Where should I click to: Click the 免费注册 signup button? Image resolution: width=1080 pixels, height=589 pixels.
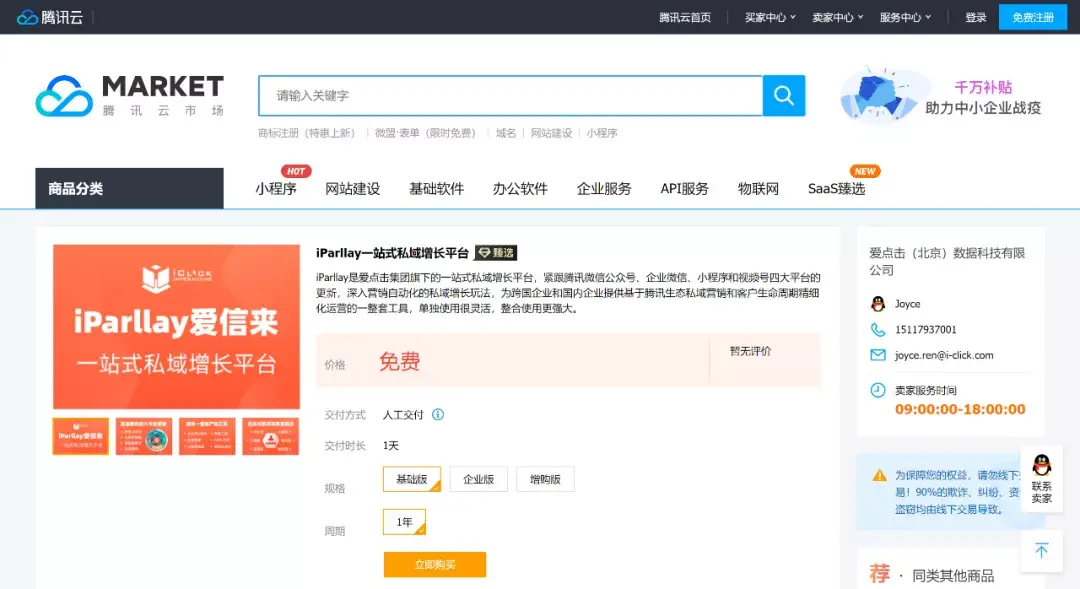click(x=1032, y=16)
